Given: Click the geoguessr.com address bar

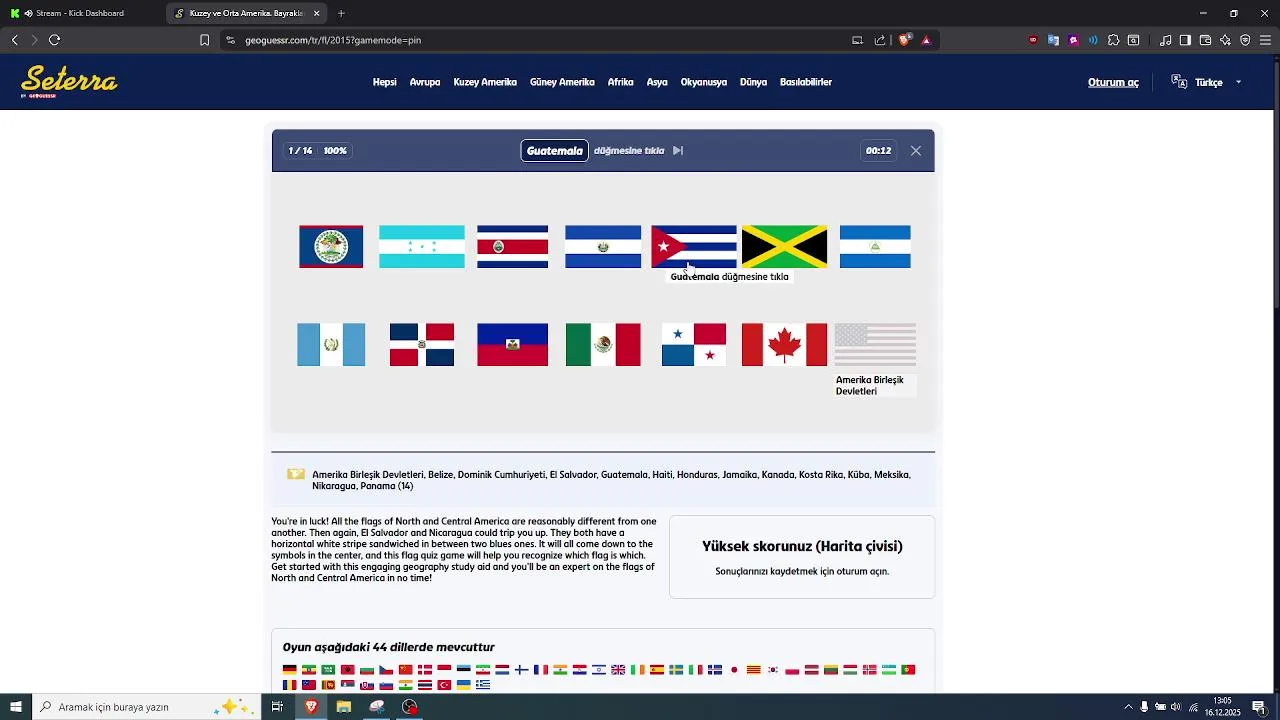Looking at the screenshot, I should [540, 40].
